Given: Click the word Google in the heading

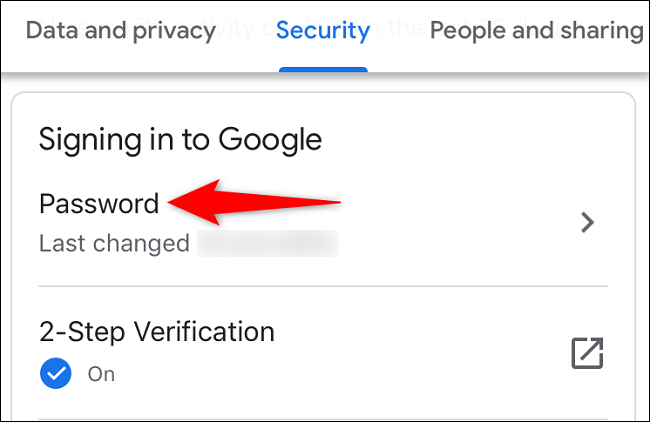Looking at the screenshot, I should click(273, 139).
